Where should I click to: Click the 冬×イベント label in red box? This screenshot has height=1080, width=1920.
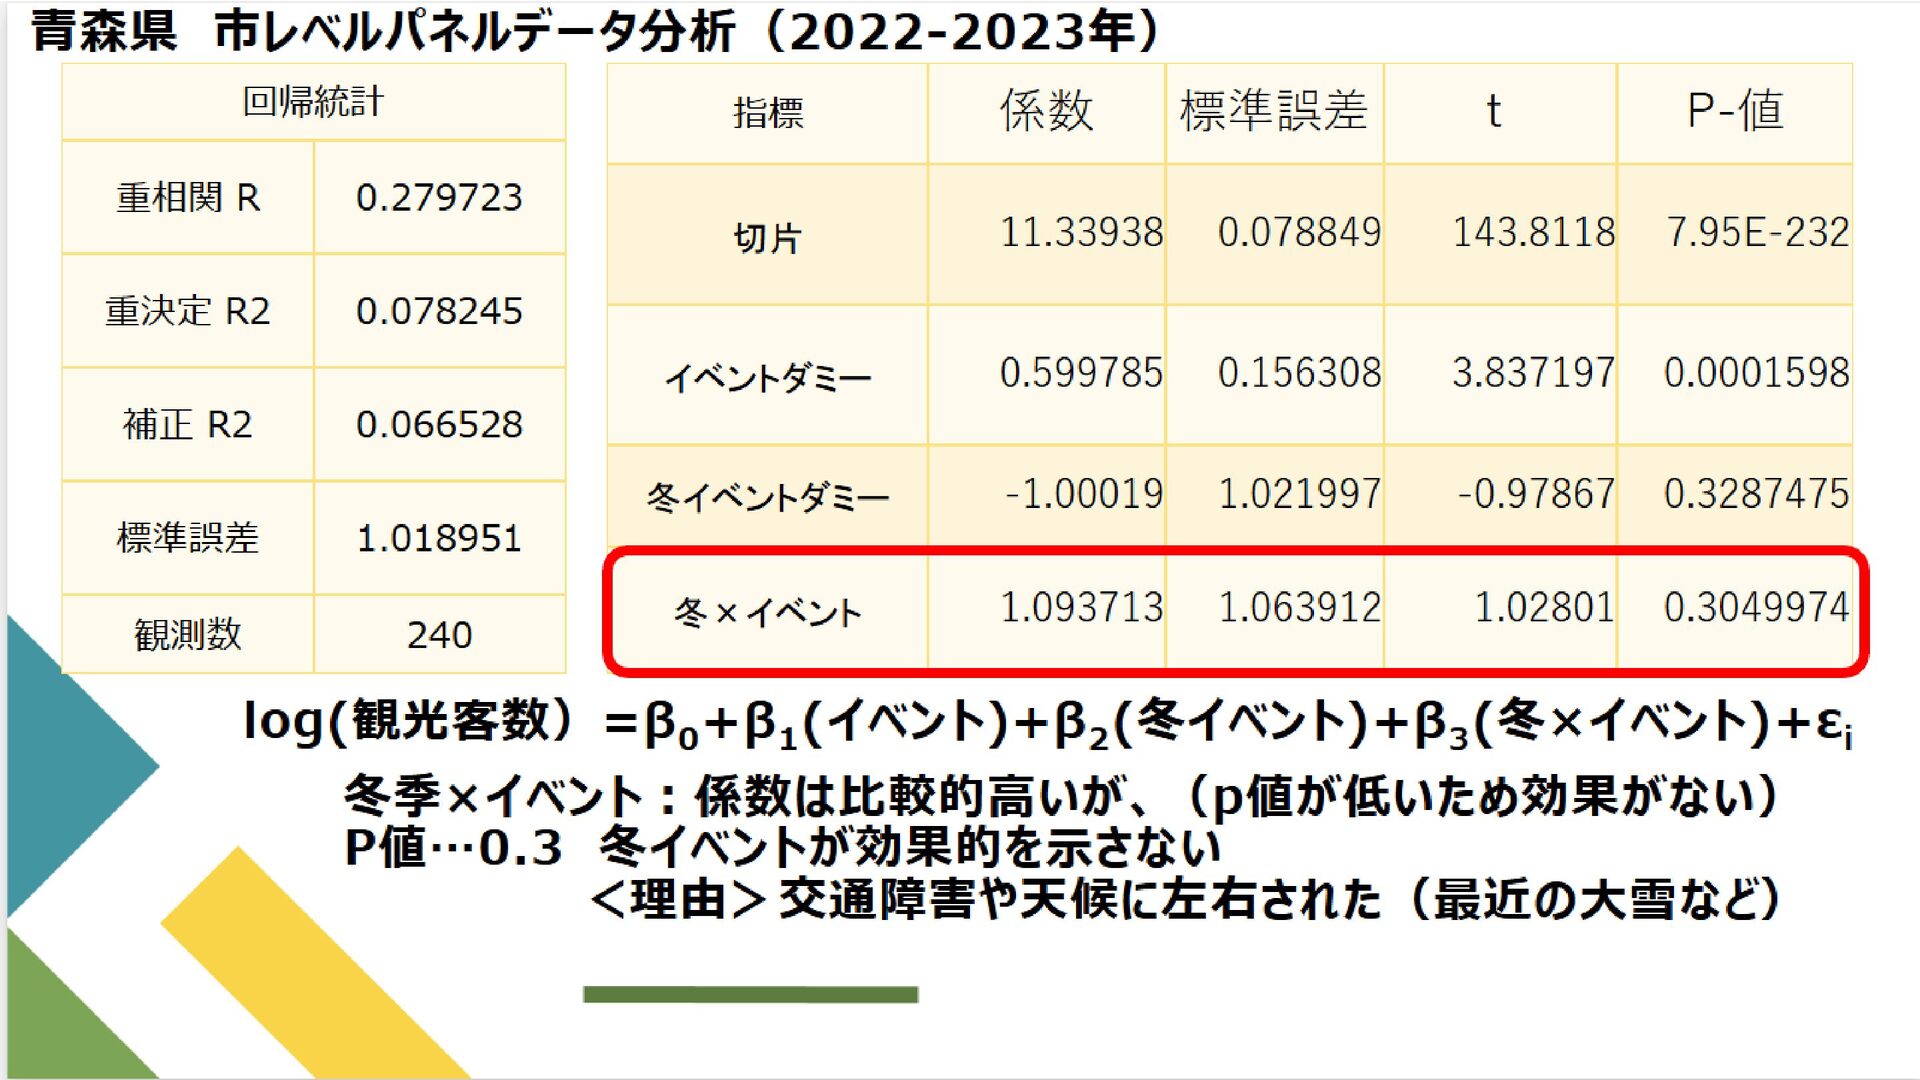click(767, 612)
